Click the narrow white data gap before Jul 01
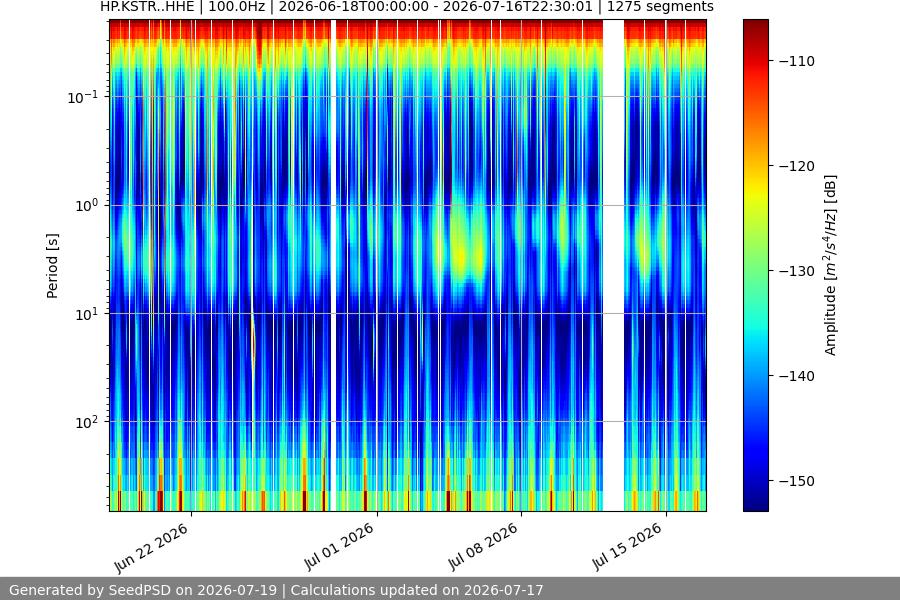 [x=333, y=265]
